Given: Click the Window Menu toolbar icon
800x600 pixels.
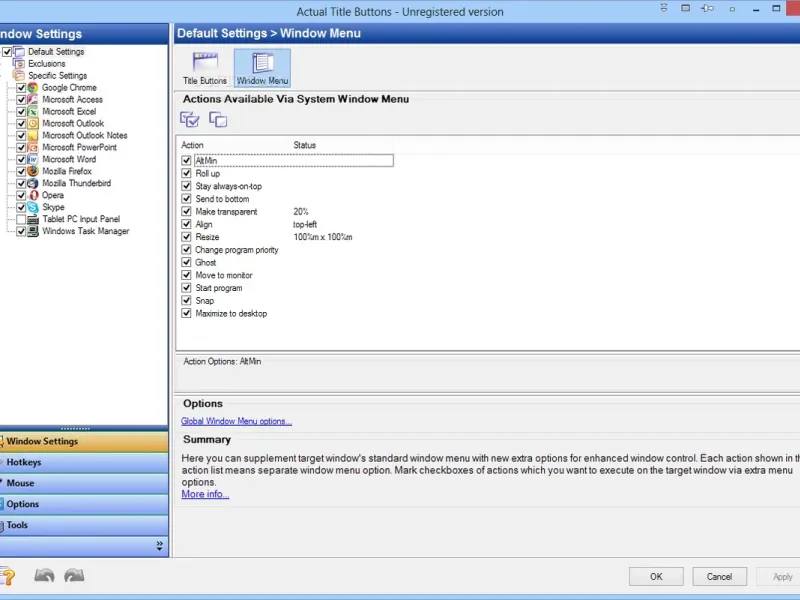Looking at the screenshot, I should (x=262, y=67).
